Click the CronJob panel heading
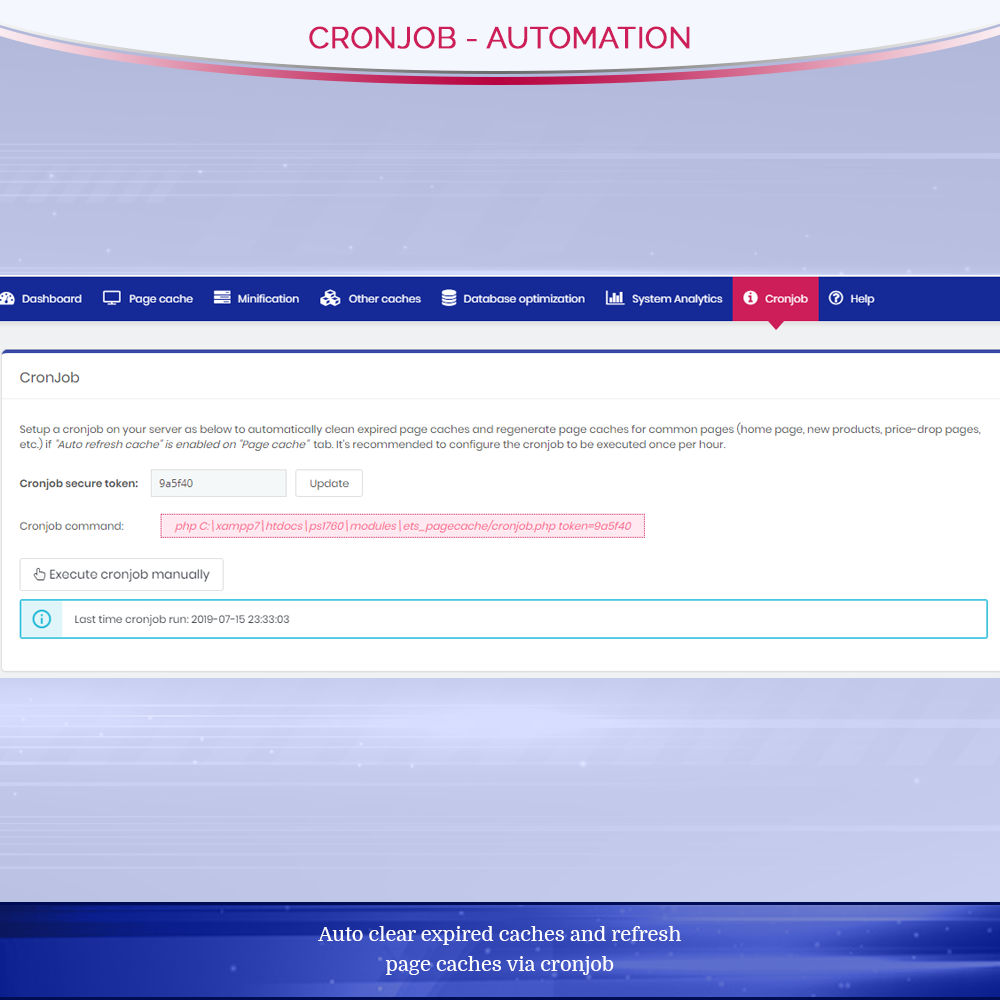 pos(50,378)
